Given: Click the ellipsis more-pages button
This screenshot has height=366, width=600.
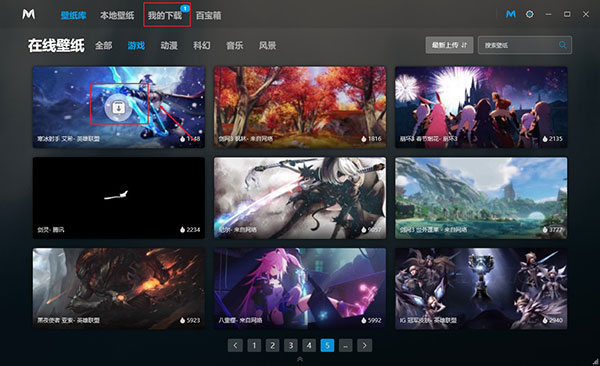Looking at the screenshot, I should click(x=346, y=346).
